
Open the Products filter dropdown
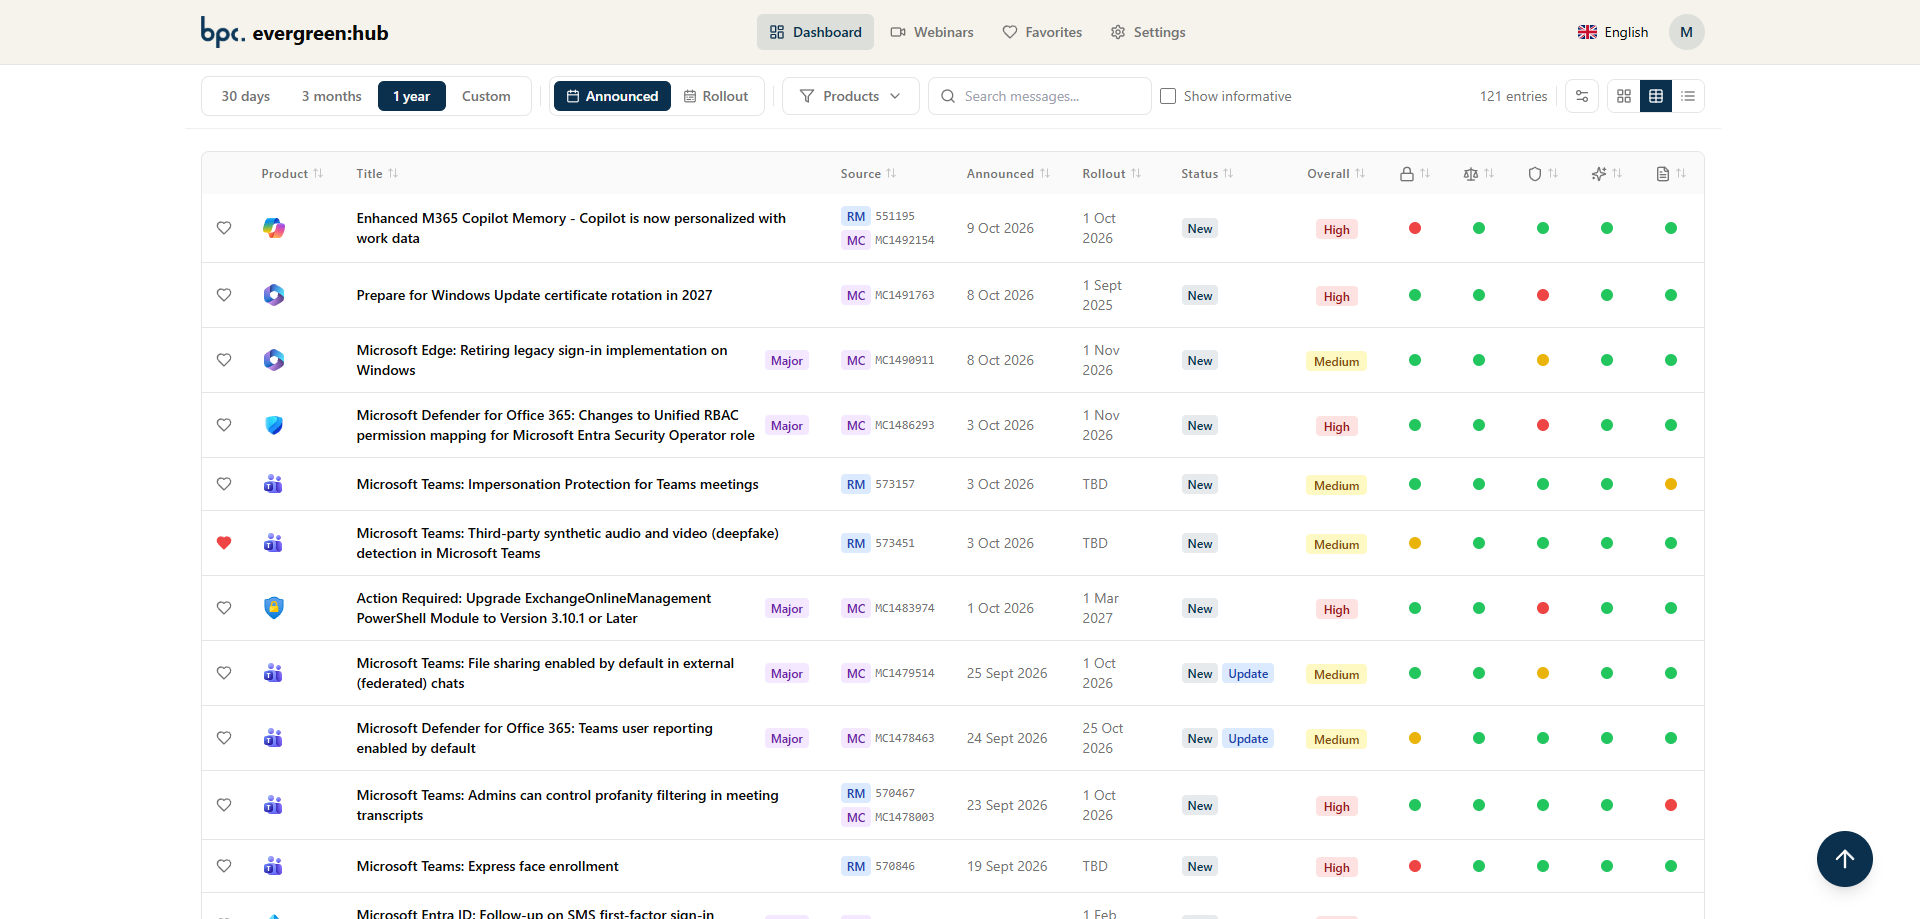click(851, 96)
